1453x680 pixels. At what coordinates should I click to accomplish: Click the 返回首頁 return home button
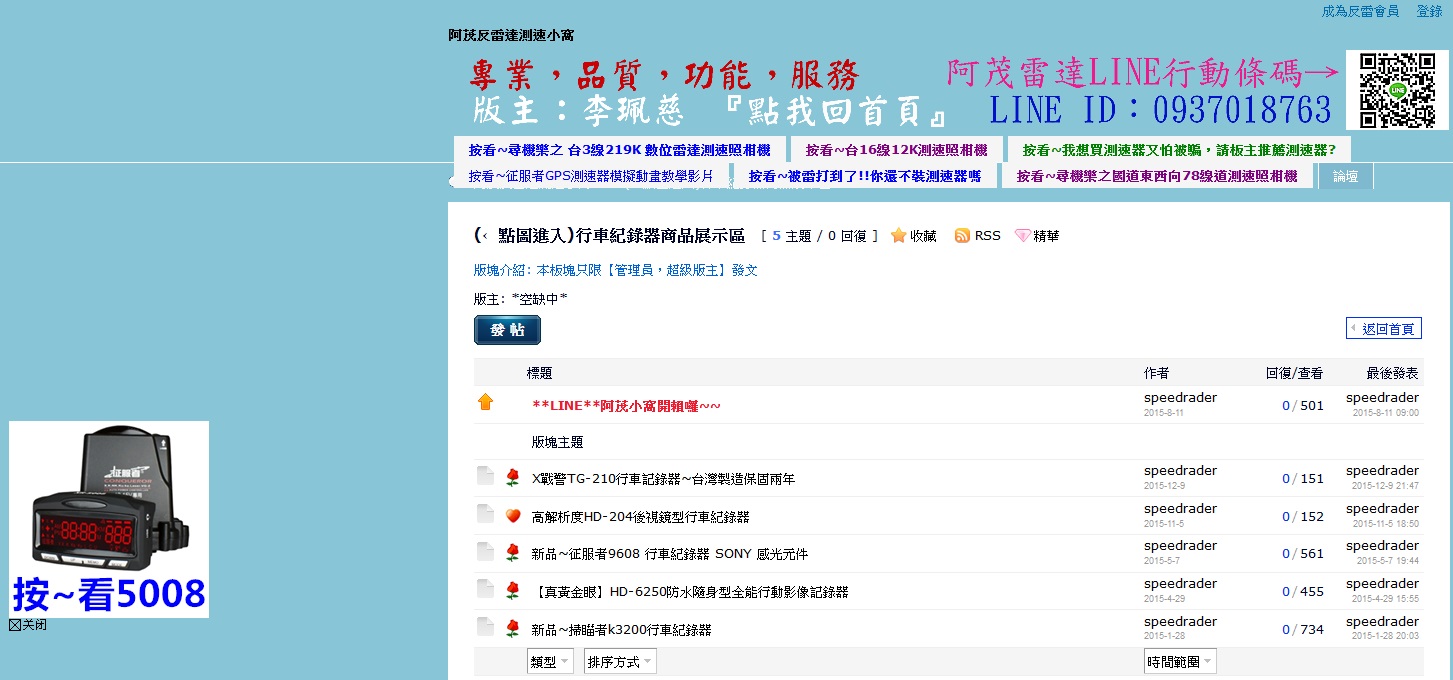point(1383,329)
